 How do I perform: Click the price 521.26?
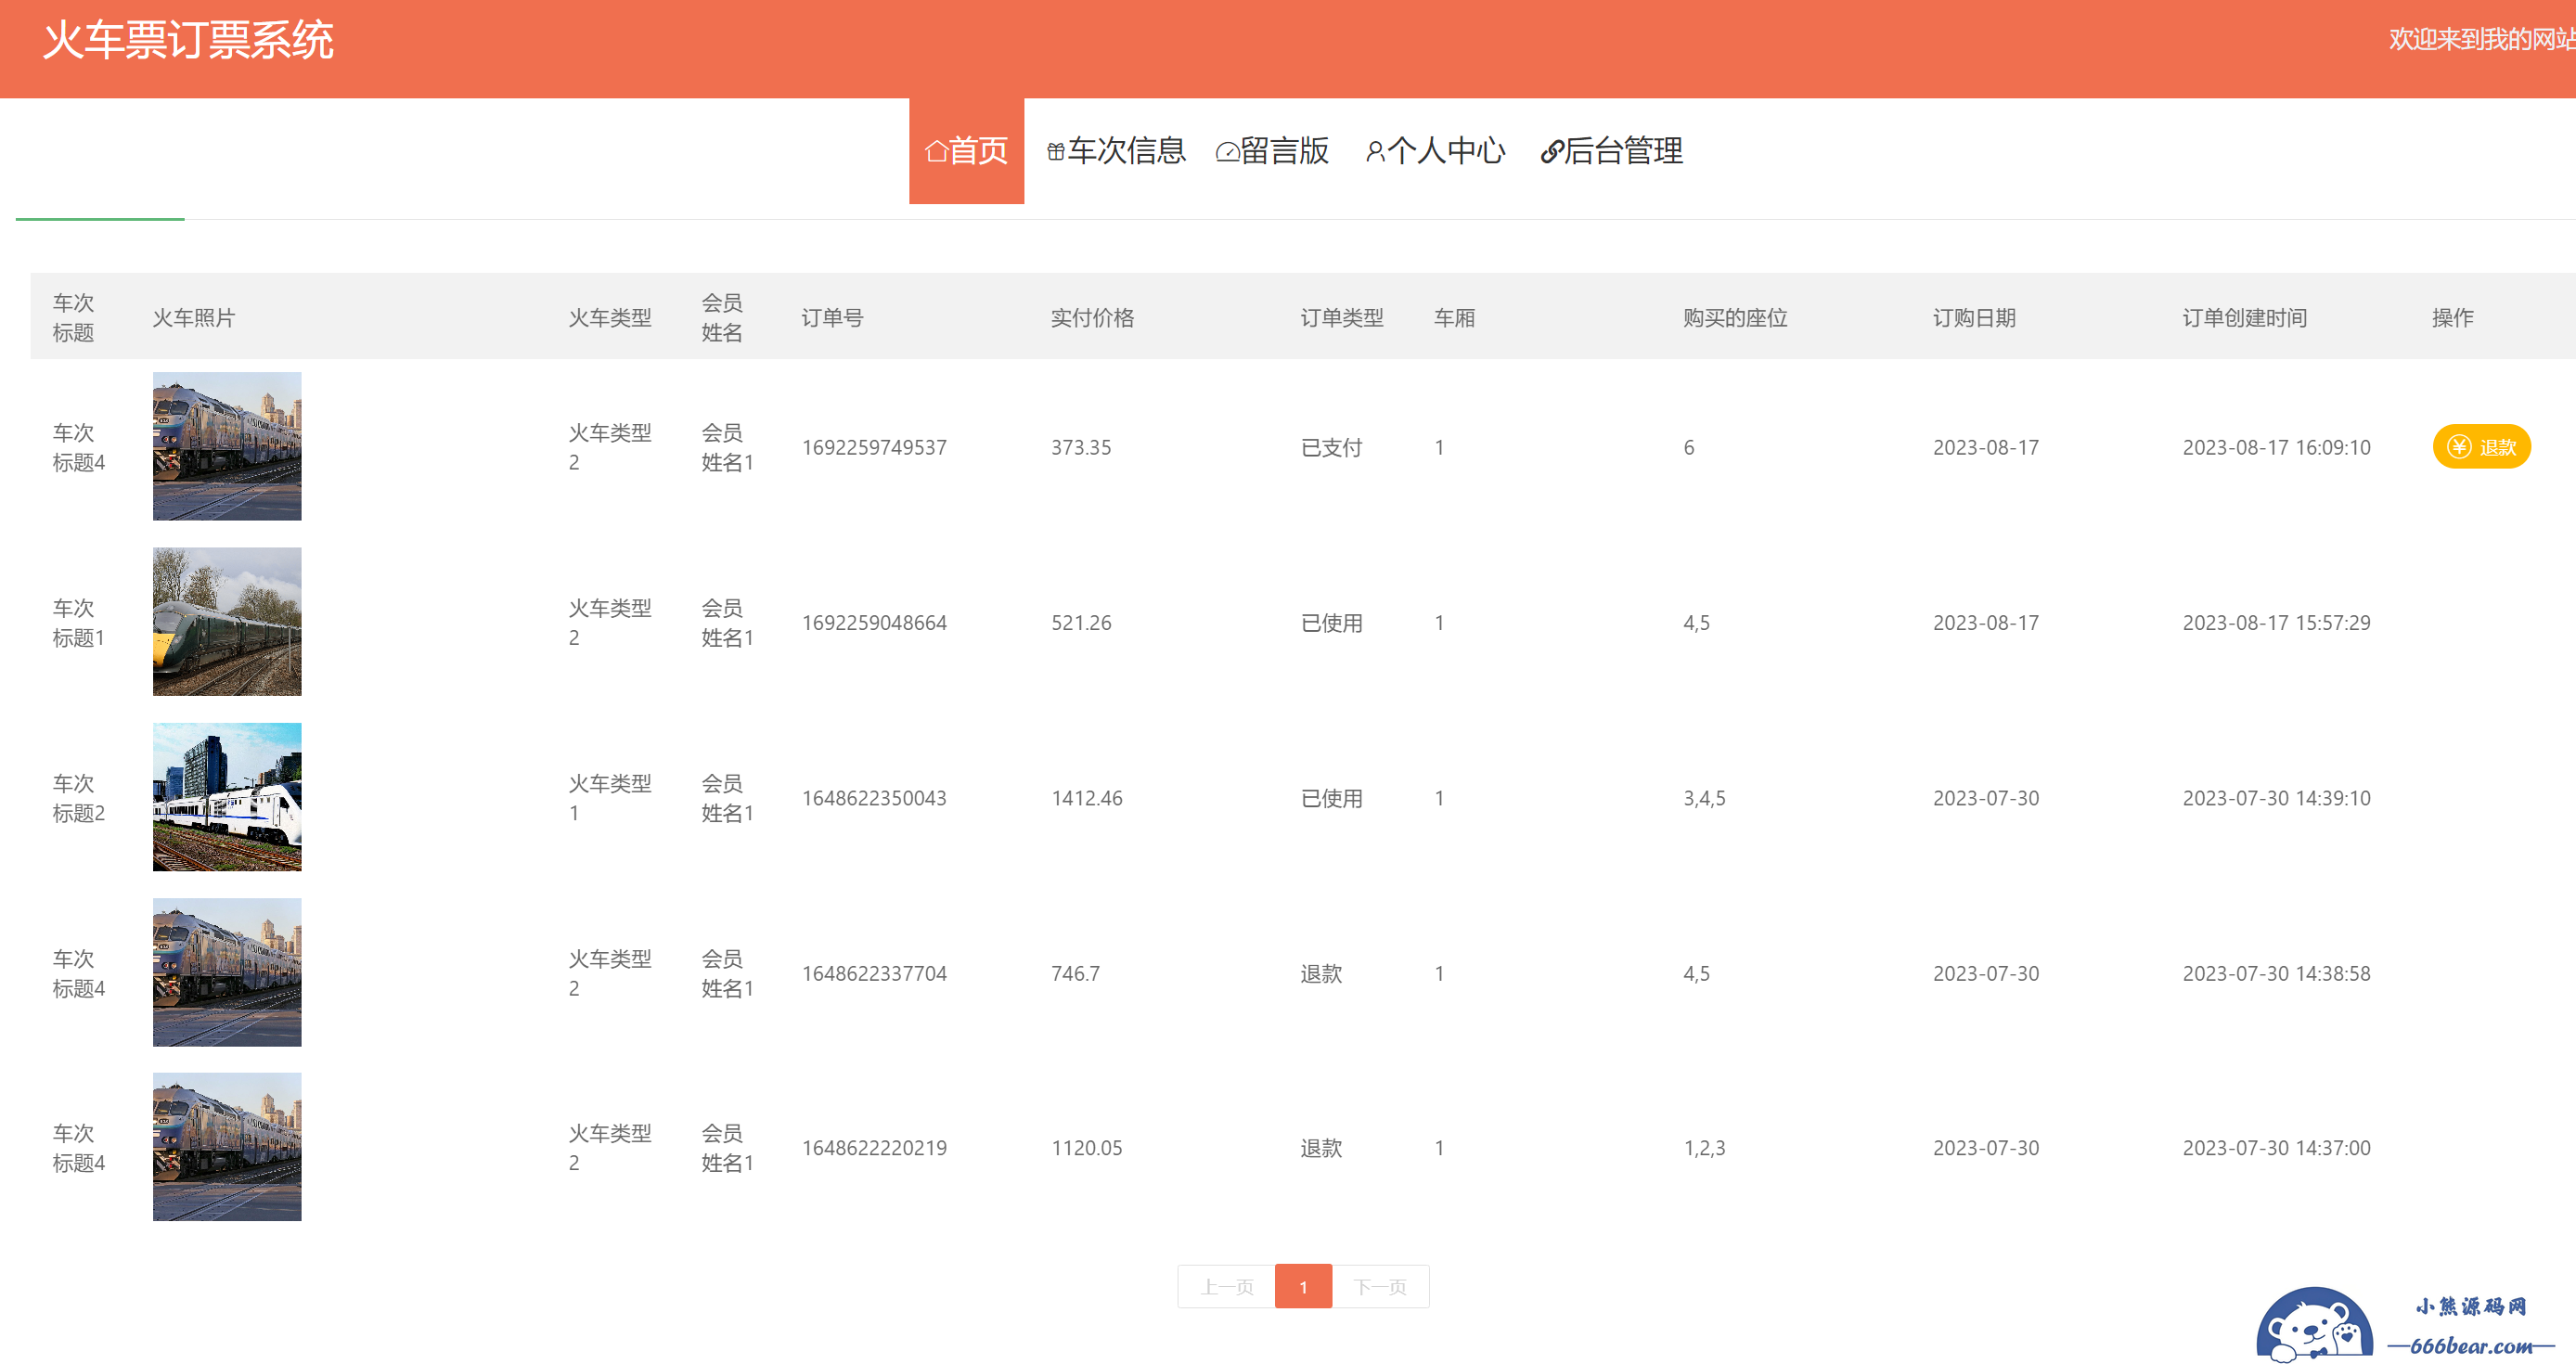point(1081,623)
